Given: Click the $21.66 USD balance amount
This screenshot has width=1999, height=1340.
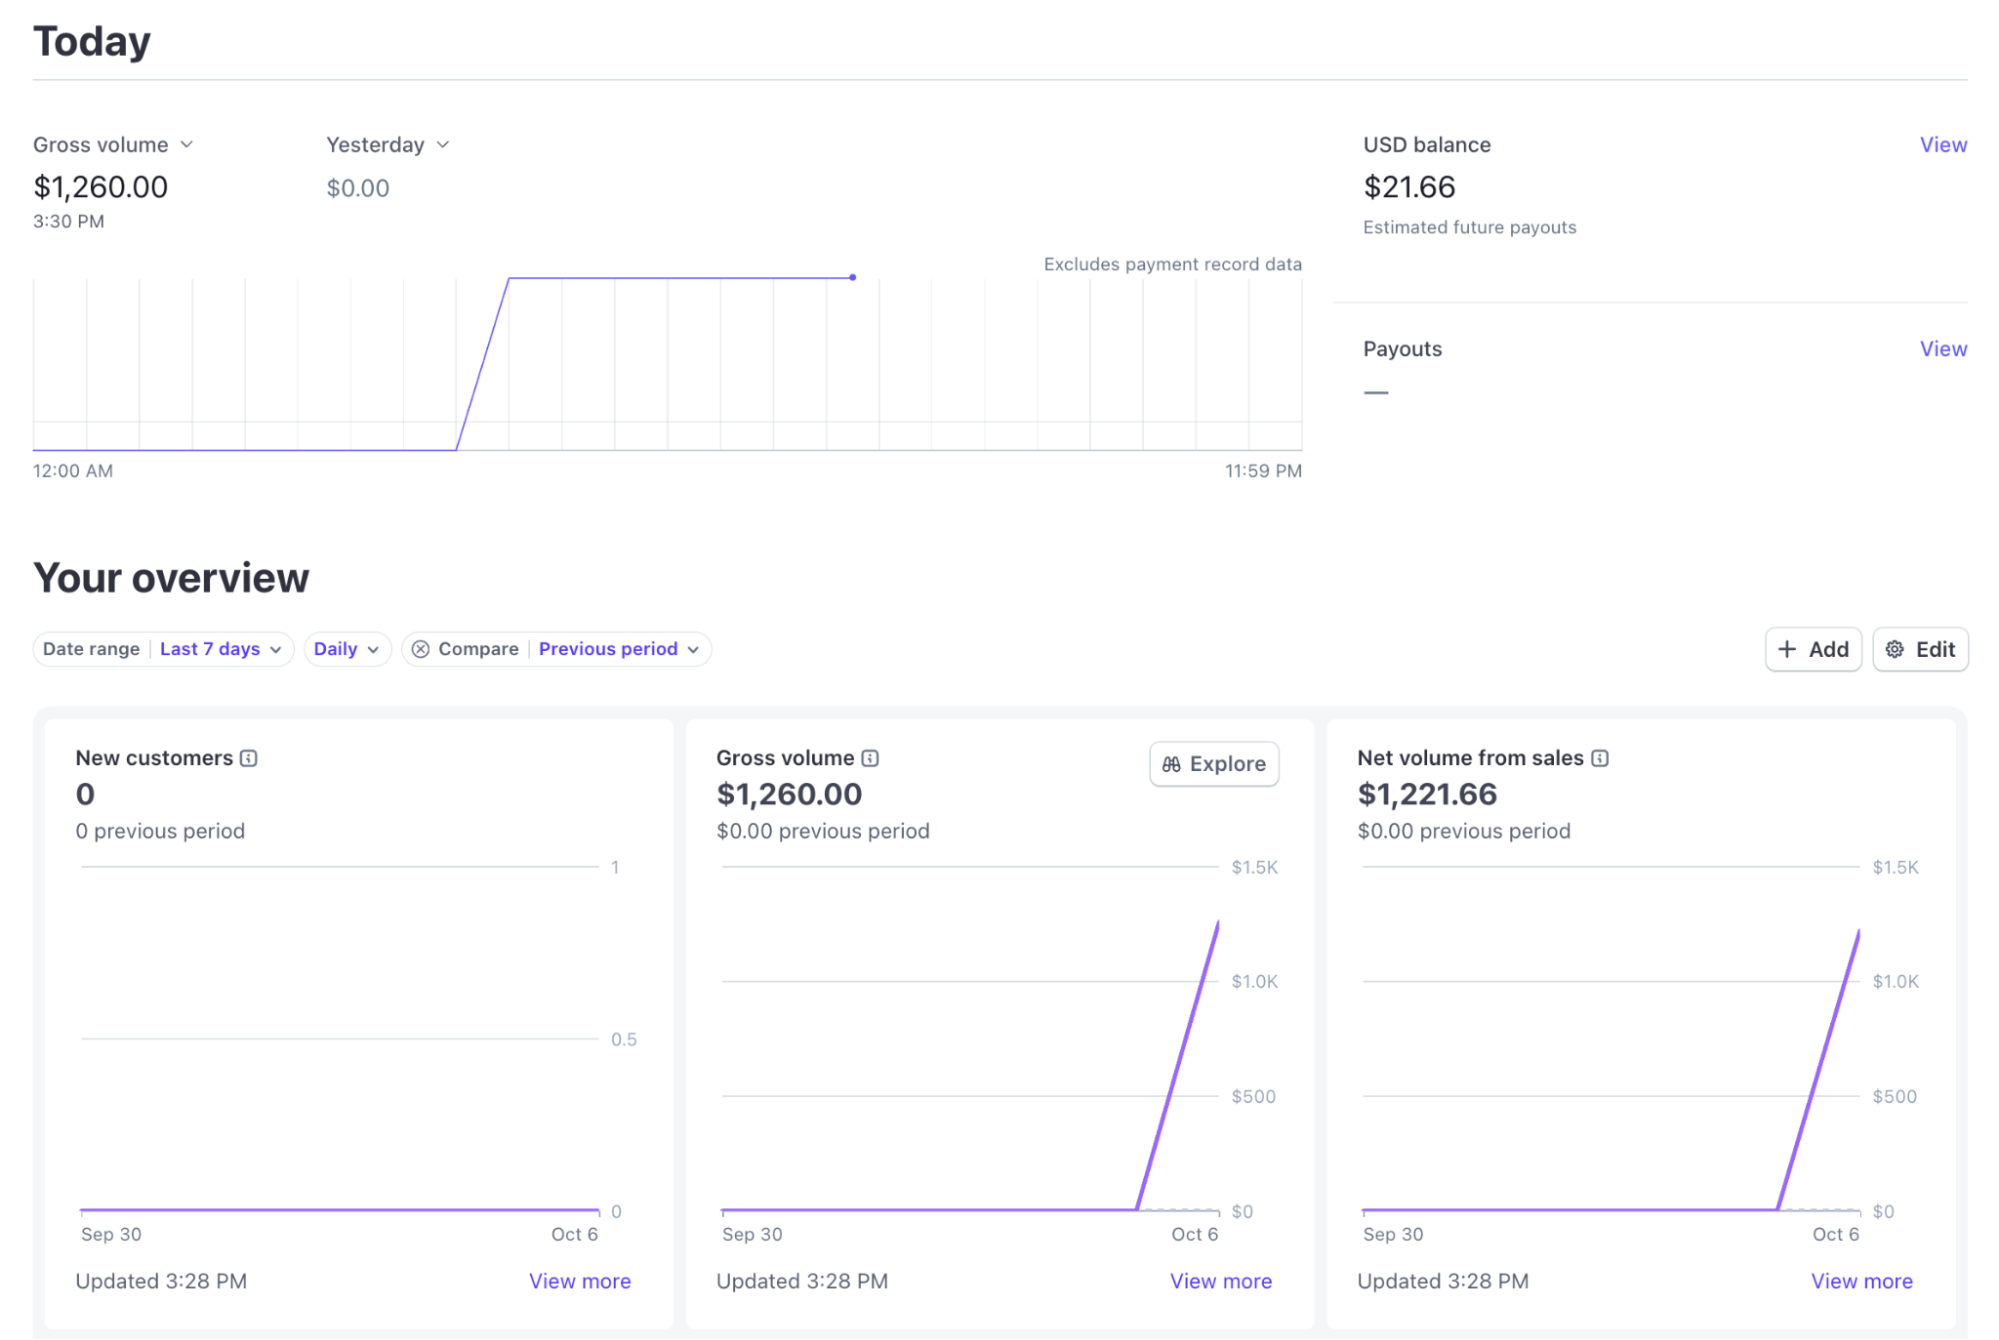Looking at the screenshot, I should click(1409, 187).
